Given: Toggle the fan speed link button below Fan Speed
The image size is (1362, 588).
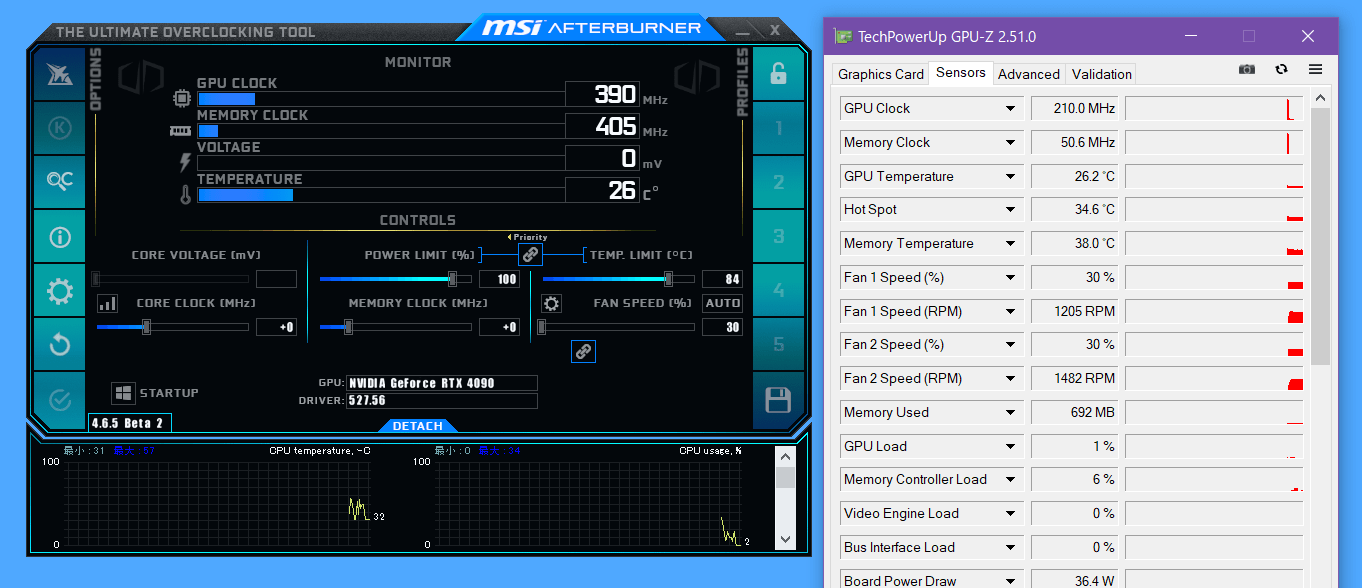Looking at the screenshot, I should (583, 351).
